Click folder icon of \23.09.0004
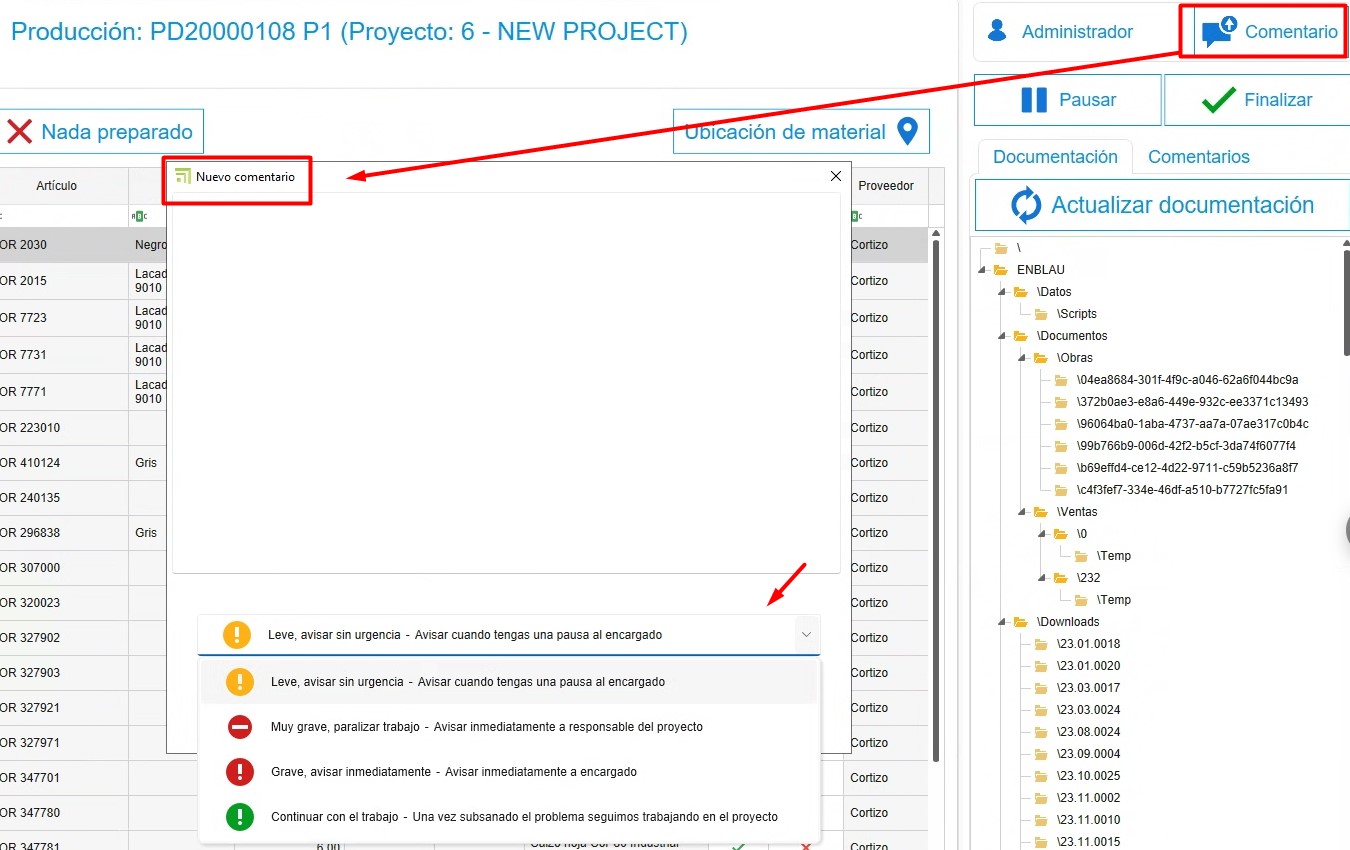Viewport: 1350px width, 850px height. (1041, 754)
